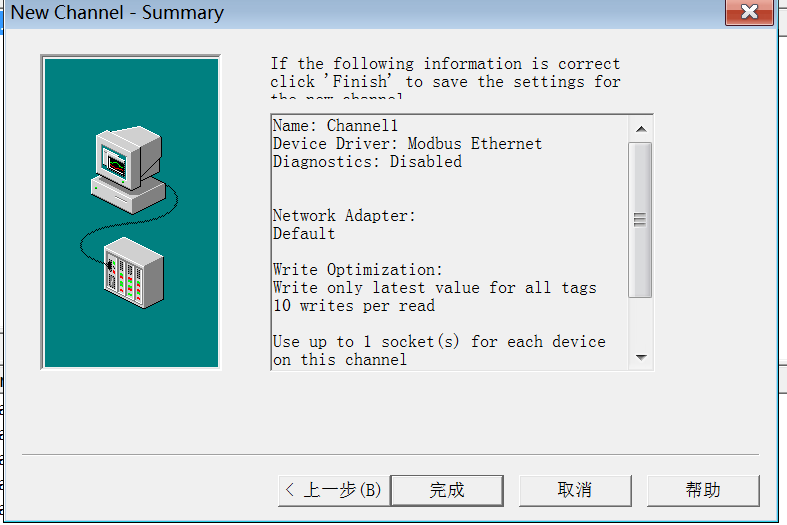Go back with the 上一步(B) button
787x525 pixels.
click(333, 490)
